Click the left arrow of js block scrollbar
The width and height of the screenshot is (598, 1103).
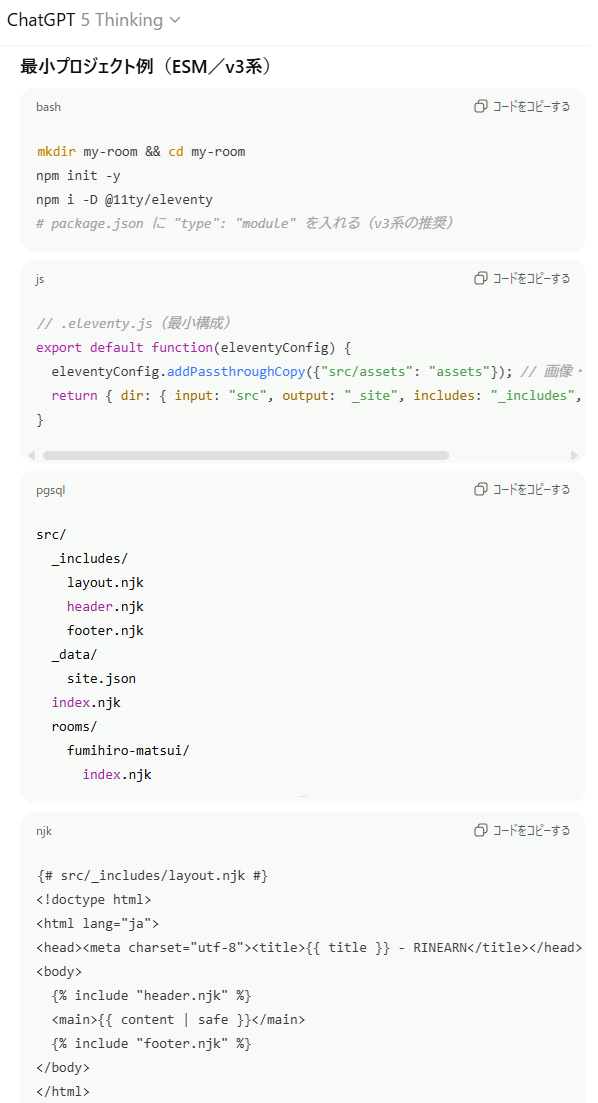tap(31, 455)
